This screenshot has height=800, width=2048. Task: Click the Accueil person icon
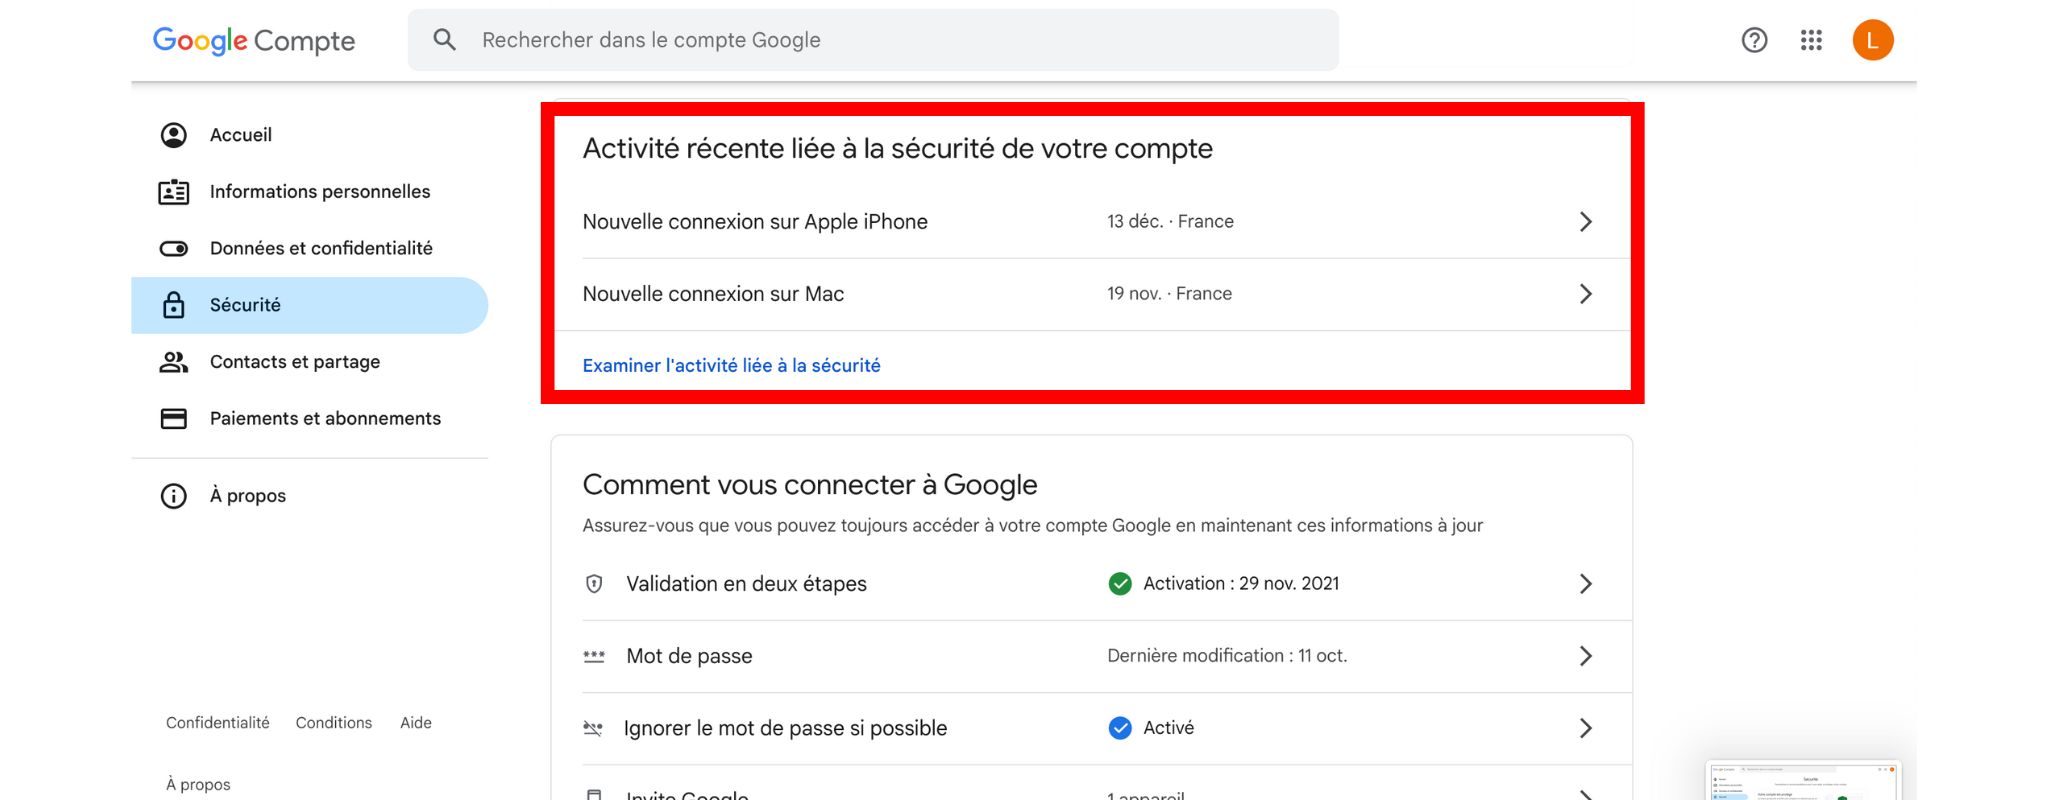(174, 135)
